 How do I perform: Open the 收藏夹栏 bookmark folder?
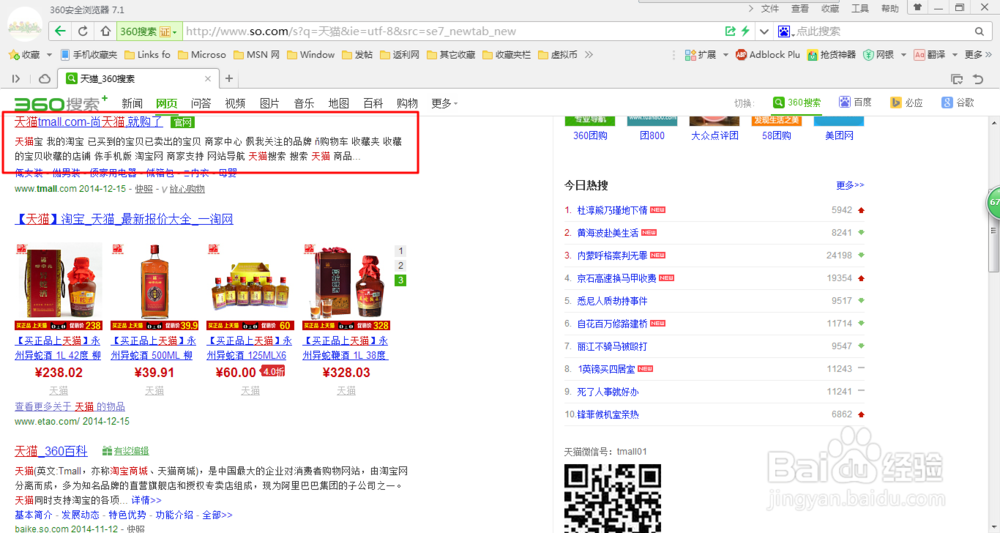click(506, 55)
